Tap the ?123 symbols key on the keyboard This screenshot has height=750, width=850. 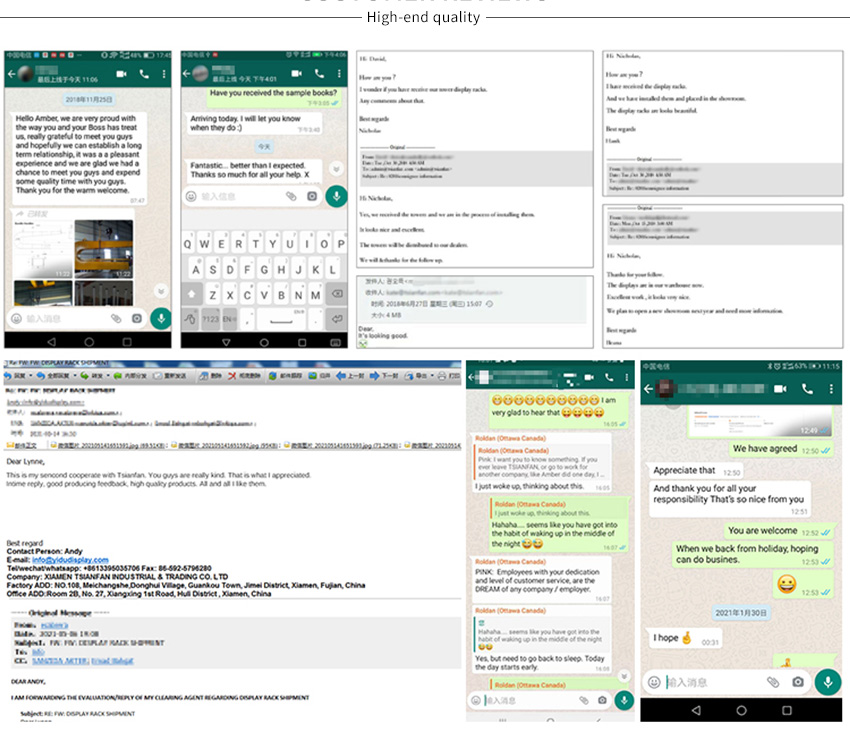click(x=211, y=319)
